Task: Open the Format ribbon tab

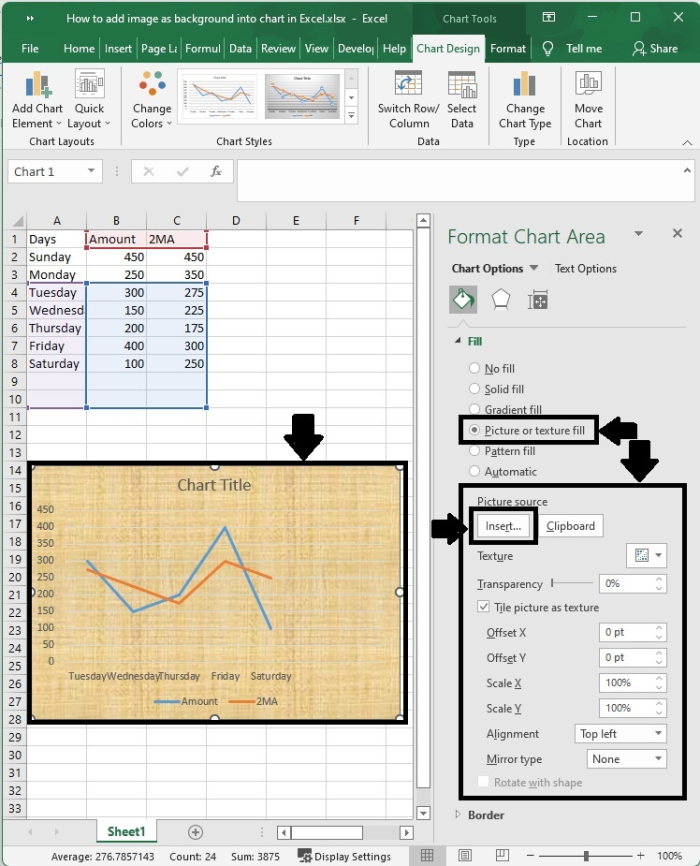Action: [x=508, y=49]
